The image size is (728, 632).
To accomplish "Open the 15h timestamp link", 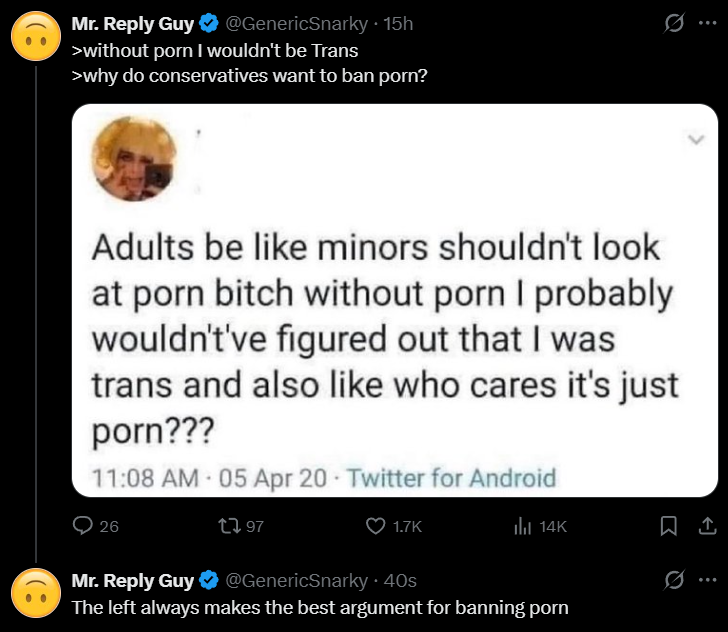I will pos(400,24).
